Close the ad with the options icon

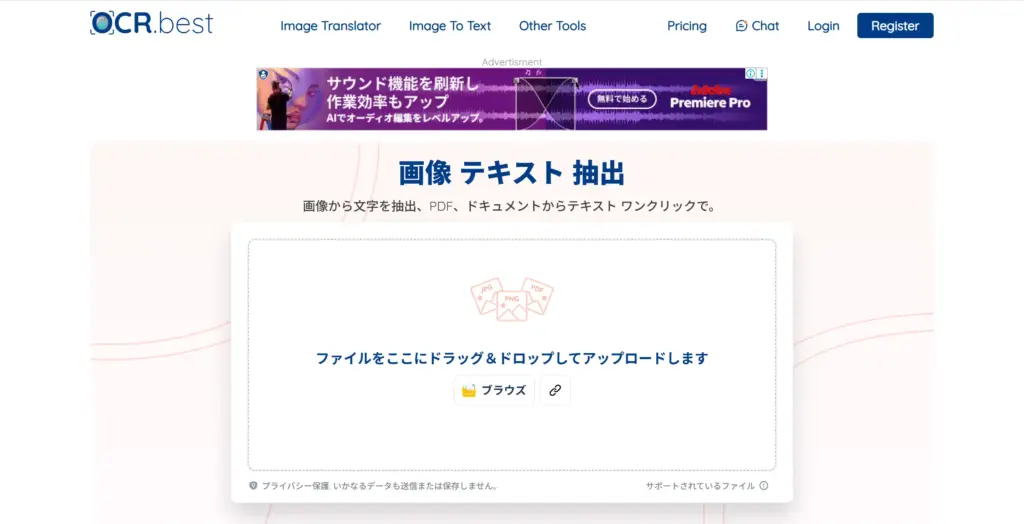pyautogui.click(x=762, y=74)
